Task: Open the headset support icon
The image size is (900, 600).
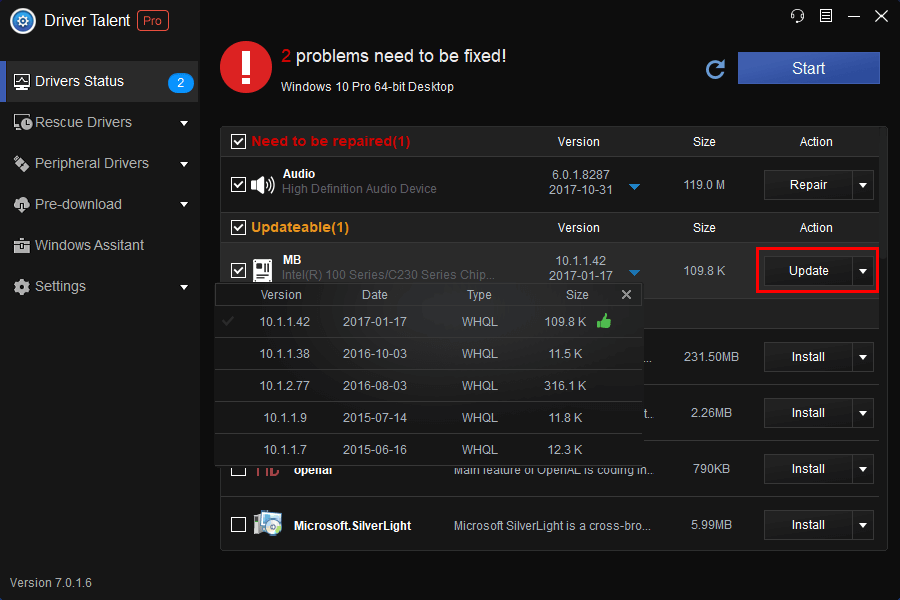Action: (797, 16)
